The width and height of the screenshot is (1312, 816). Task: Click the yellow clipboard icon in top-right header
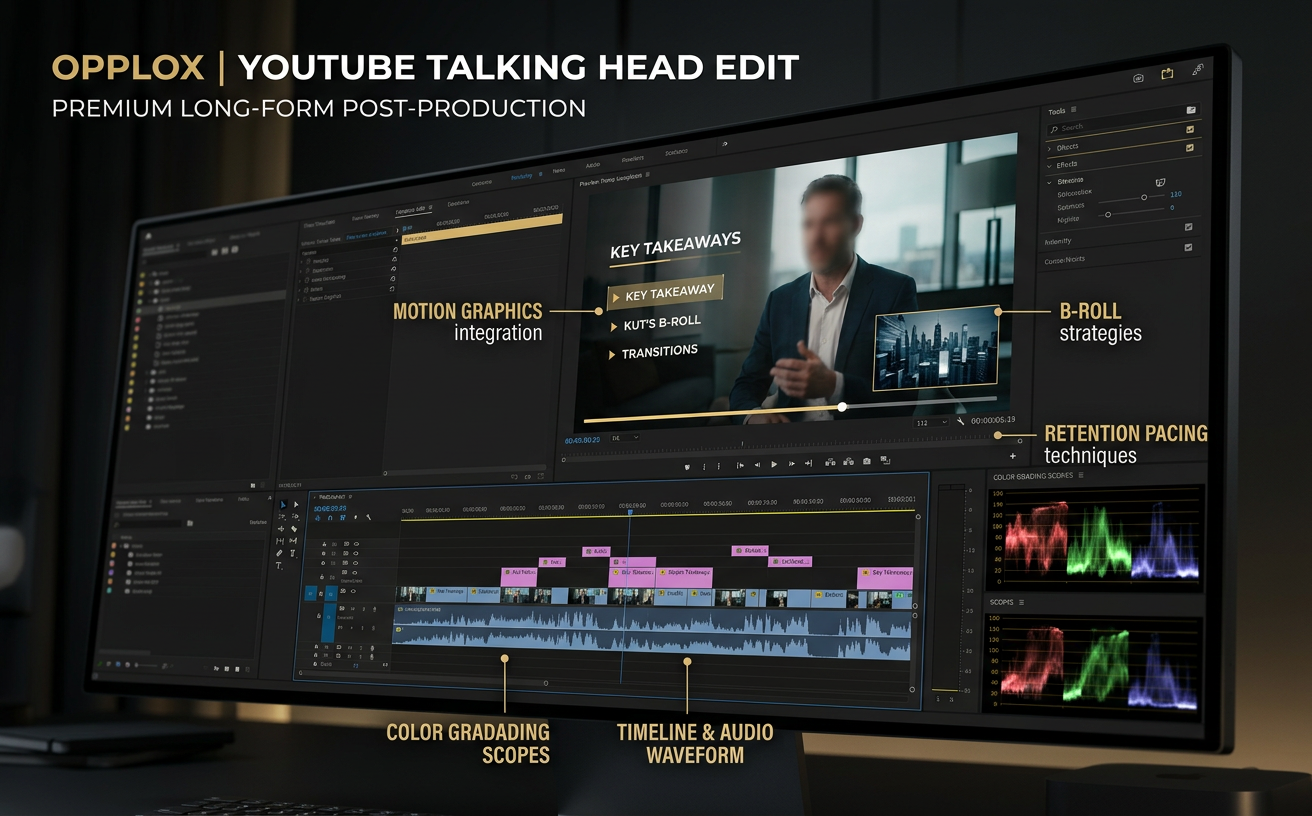click(x=1167, y=74)
